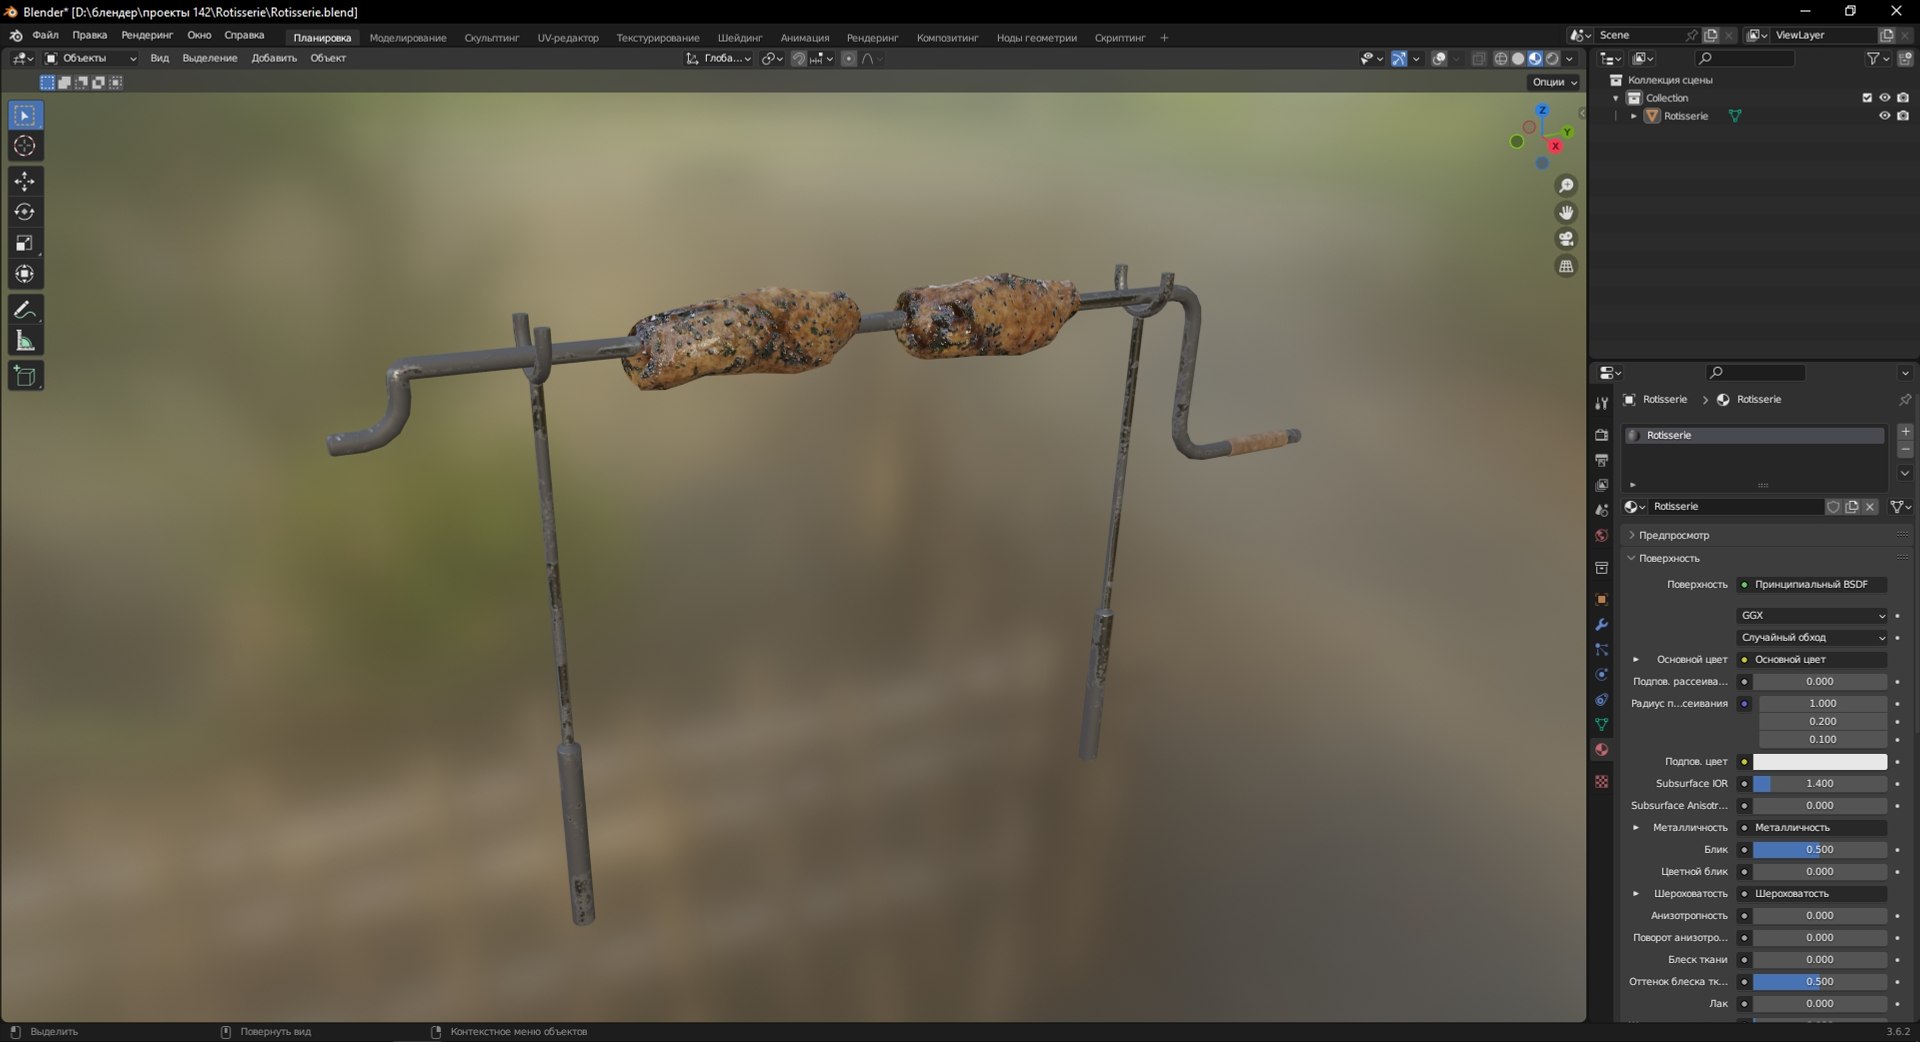Expand Предпросмотр panel
Viewport: 1920px width, 1042px height.
pyautogui.click(x=1674, y=535)
